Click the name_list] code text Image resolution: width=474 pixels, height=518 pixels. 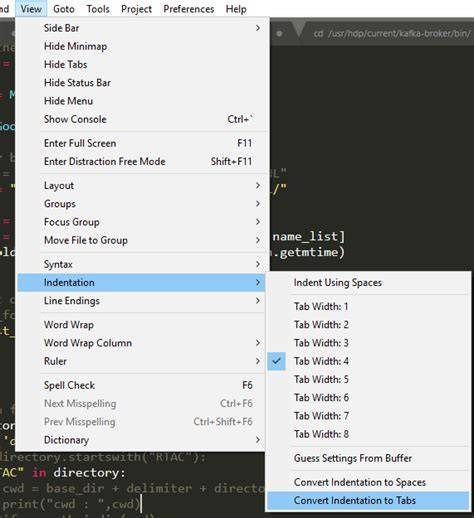[x=309, y=236]
